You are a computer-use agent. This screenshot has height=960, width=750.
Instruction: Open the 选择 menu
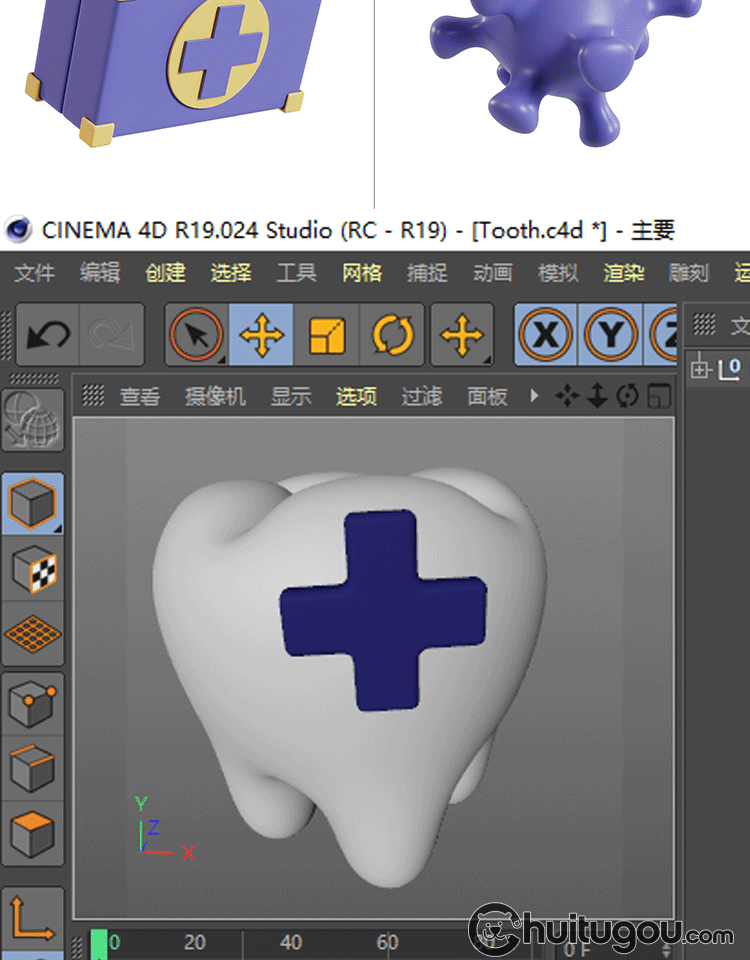click(231, 272)
